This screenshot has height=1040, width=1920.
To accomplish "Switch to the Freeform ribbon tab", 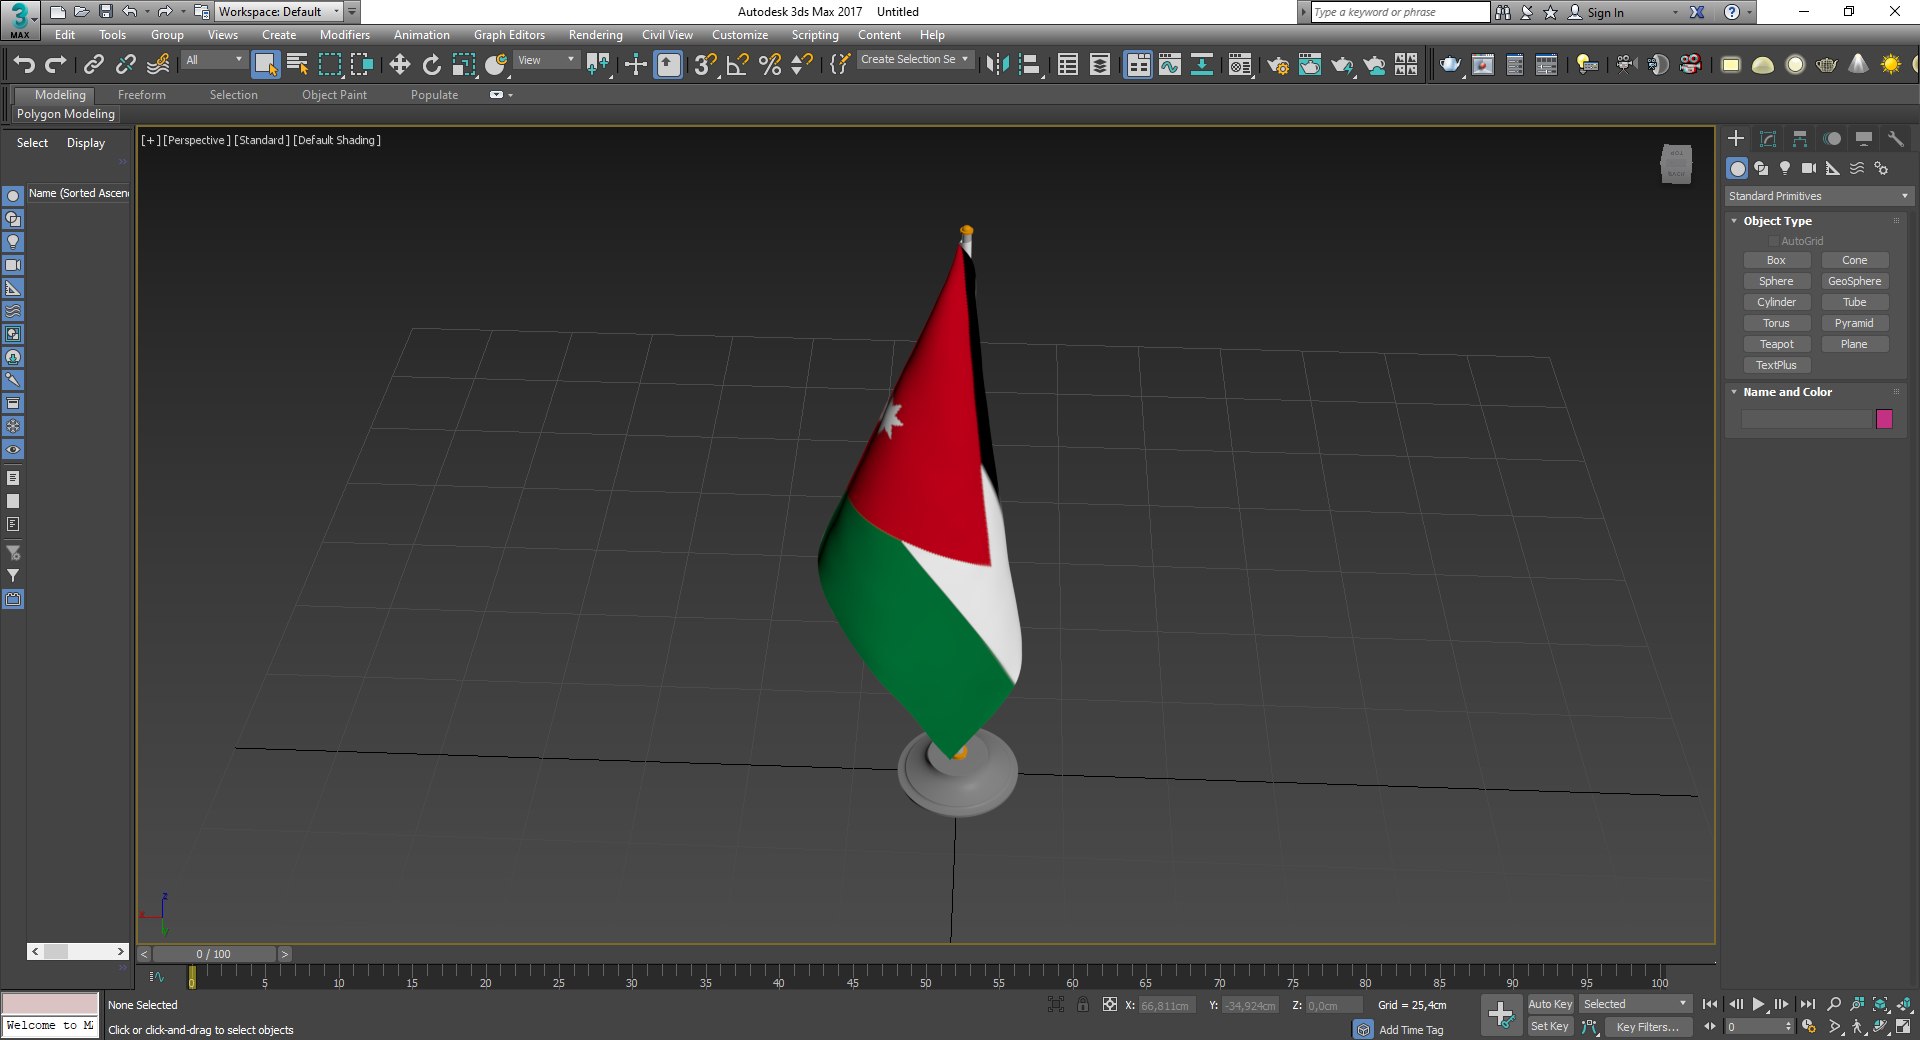I will click(141, 95).
